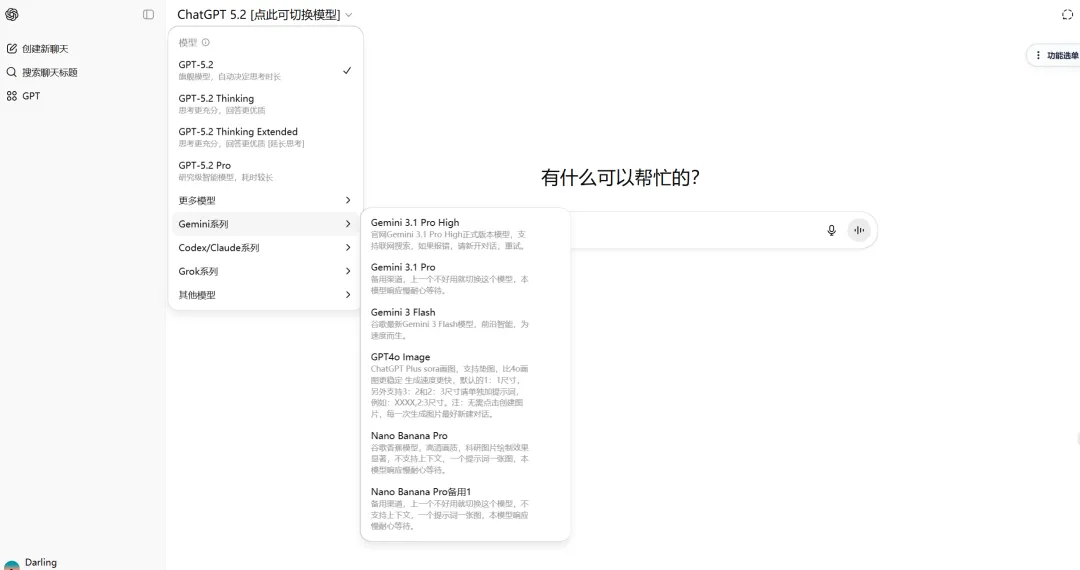Click the Darling profile avatar

coord(12,565)
